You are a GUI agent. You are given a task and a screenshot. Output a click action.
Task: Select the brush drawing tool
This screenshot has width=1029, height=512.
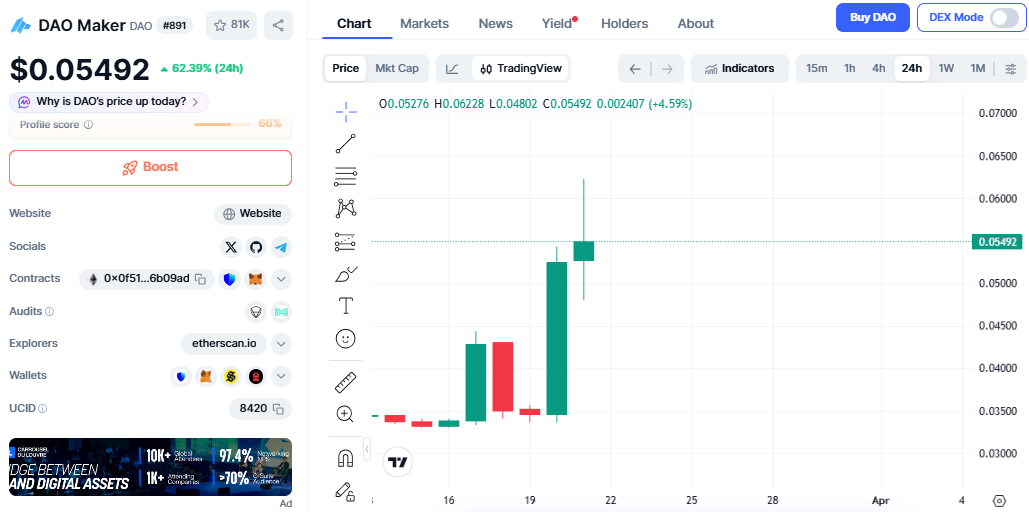(346, 274)
